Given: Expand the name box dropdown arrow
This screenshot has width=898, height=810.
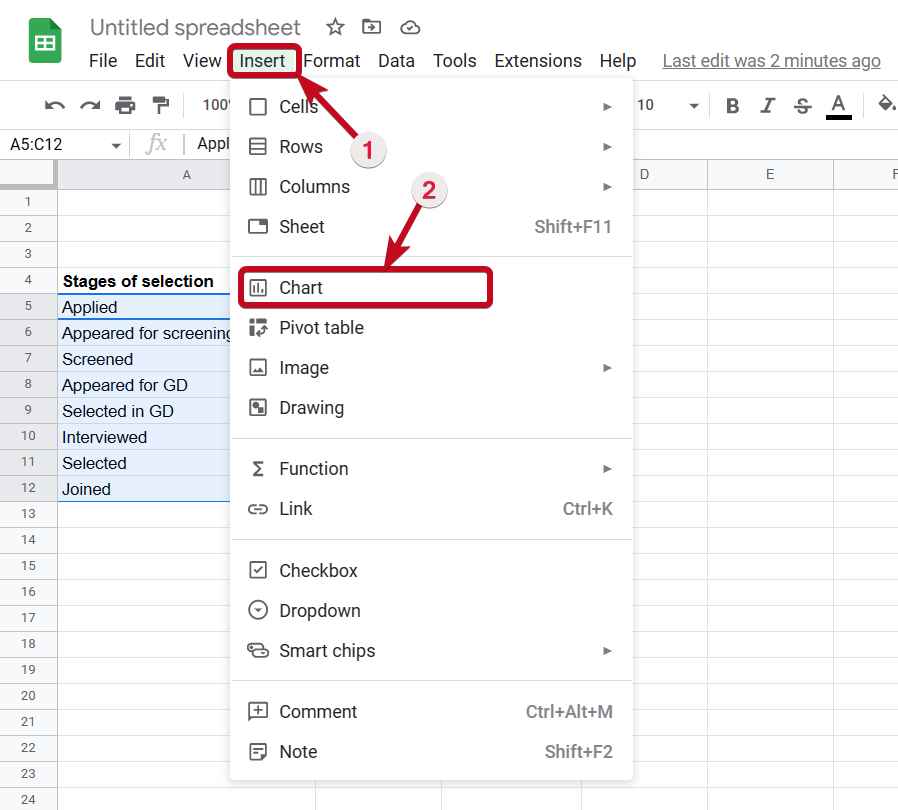Looking at the screenshot, I should click(116, 146).
